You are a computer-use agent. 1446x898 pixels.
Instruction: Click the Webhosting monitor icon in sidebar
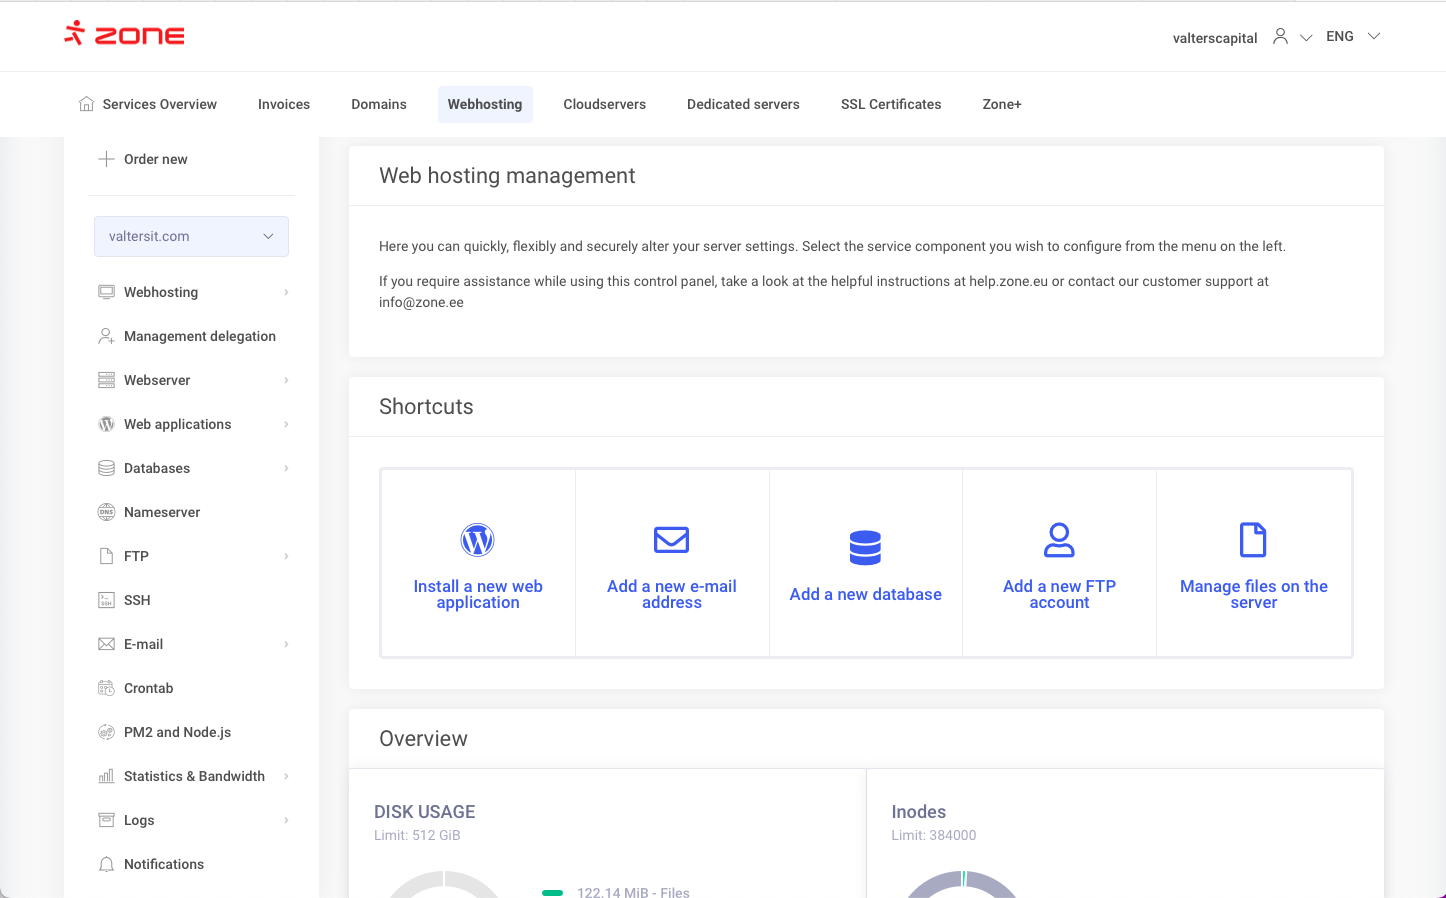(106, 292)
